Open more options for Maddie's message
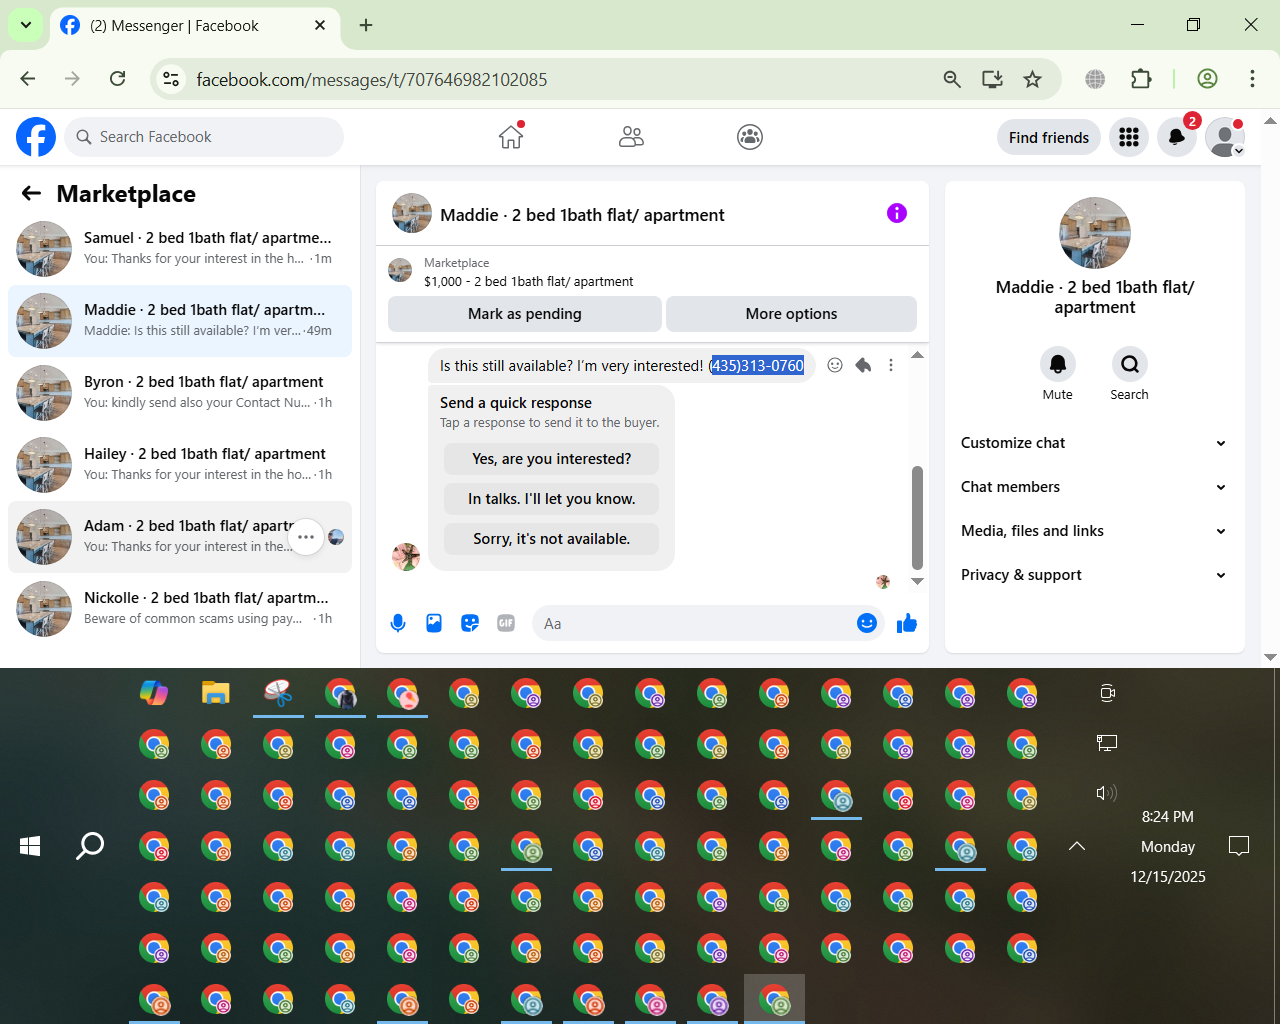1280x1024 pixels. [891, 365]
